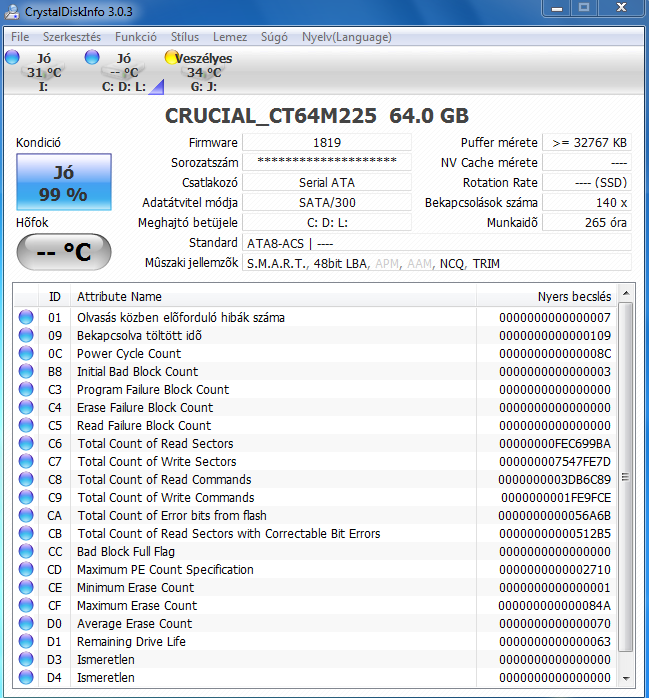
Task: Click the status orb for Remaining Drive Life
Action: [x=26, y=641]
